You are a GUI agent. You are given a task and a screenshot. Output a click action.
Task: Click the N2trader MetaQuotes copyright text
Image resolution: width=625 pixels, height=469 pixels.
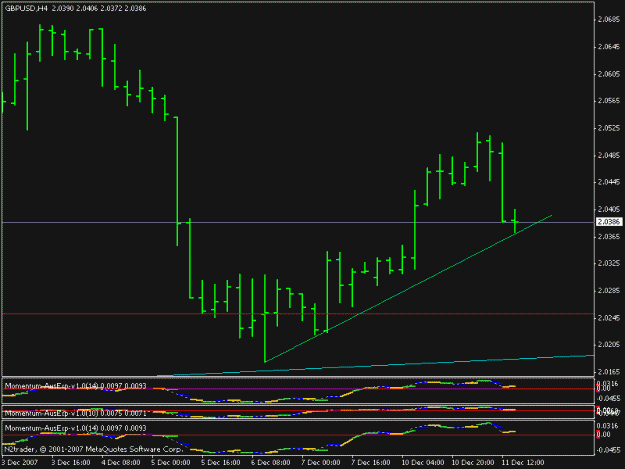click(93, 449)
